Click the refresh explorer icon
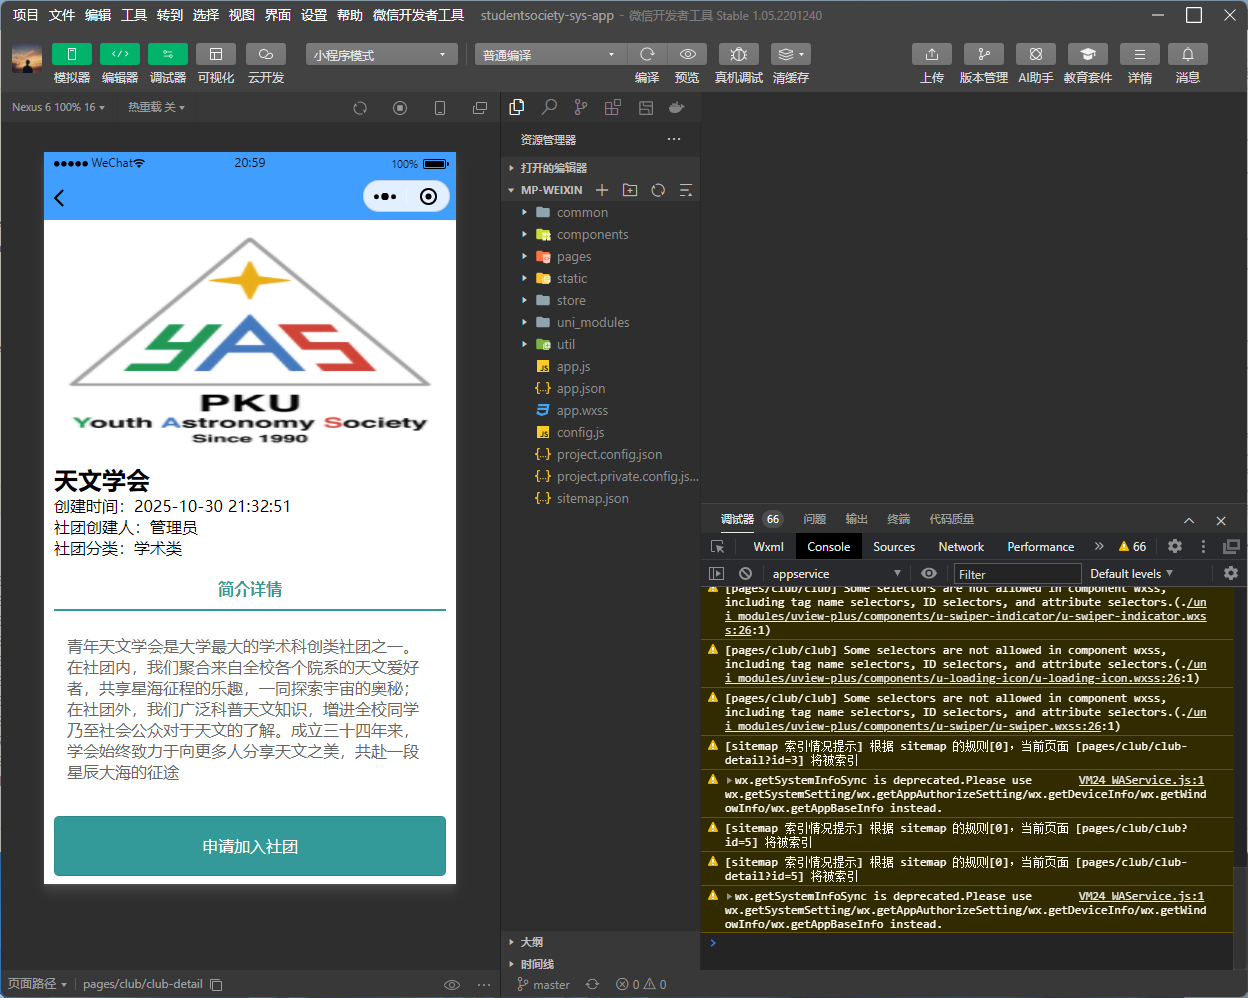The width and height of the screenshot is (1248, 998). (658, 190)
